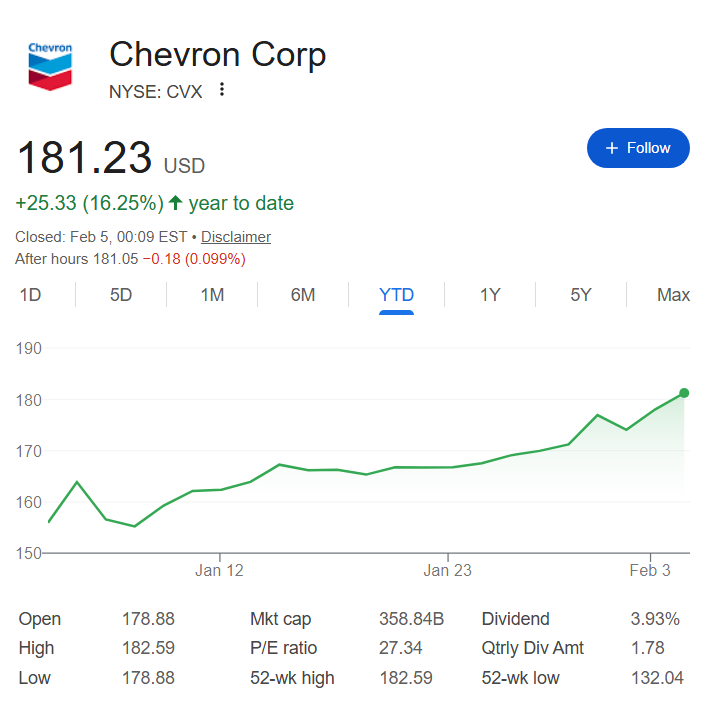Screen dimensions: 705x713
Task: Select the Max time range tab
Action: (673, 295)
